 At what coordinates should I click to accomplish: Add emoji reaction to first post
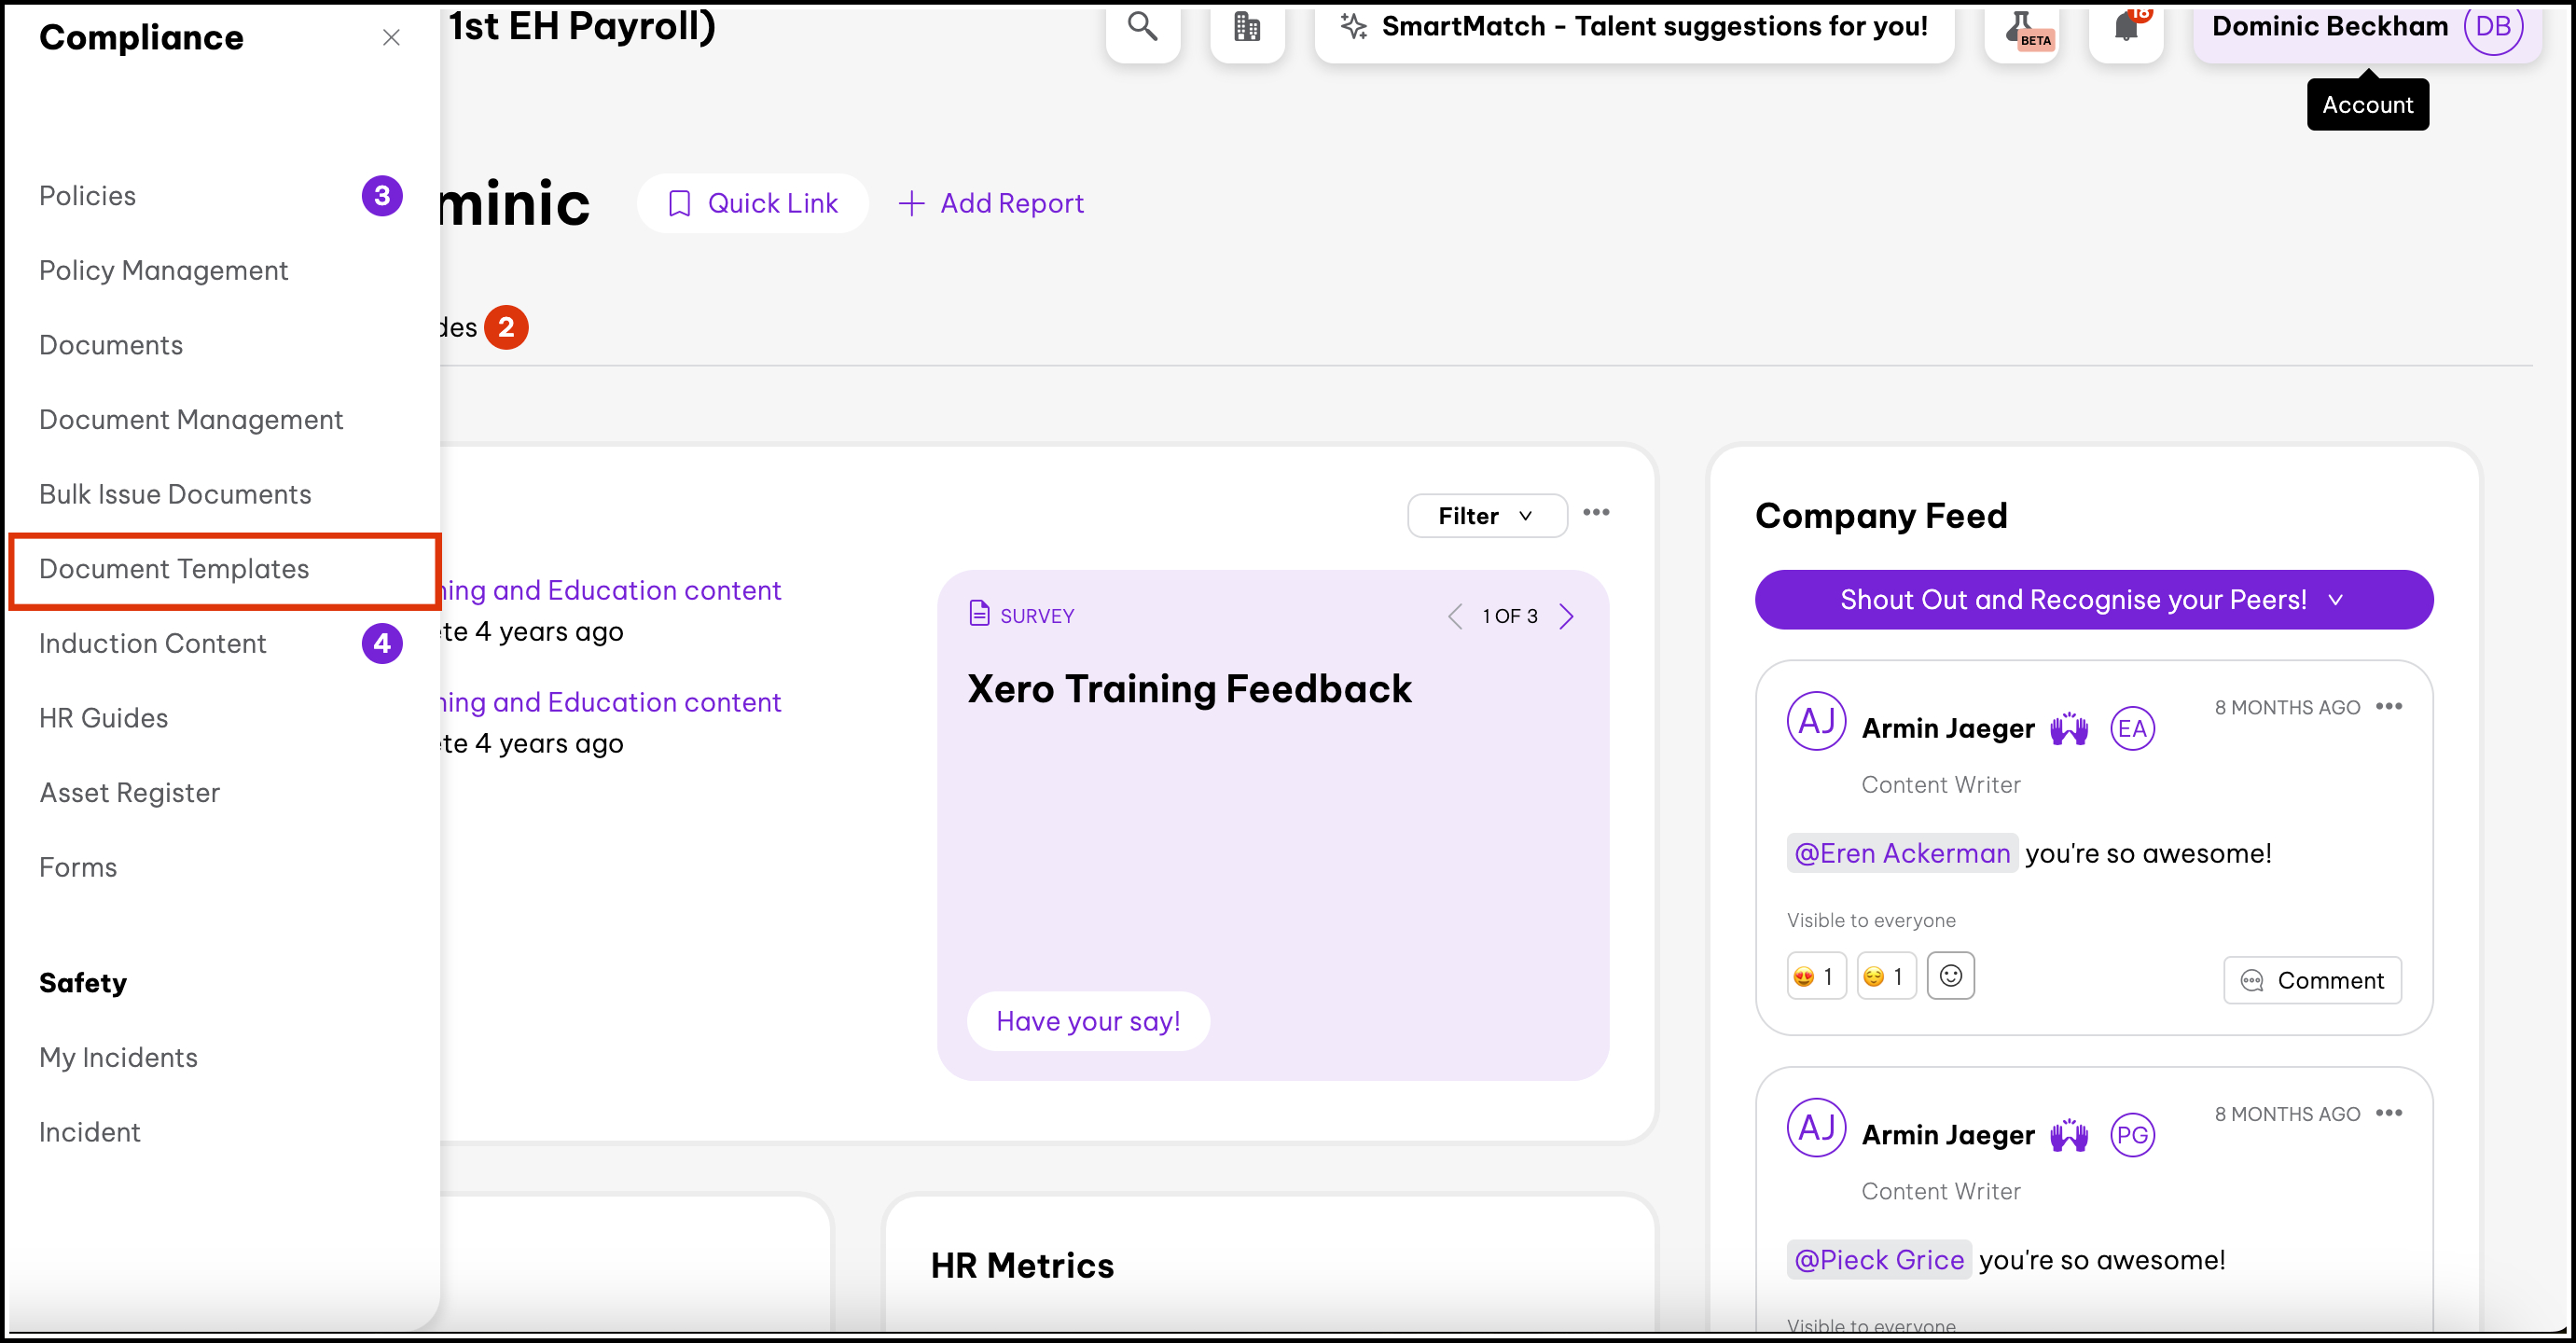click(x=1950, y=975)
